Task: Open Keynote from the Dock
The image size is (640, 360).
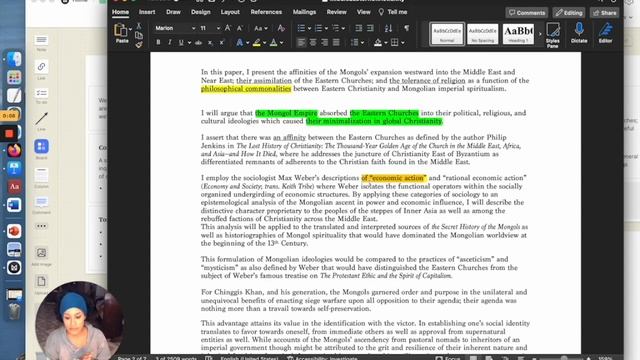Action: pyautogui.click(x=14, y=168)
